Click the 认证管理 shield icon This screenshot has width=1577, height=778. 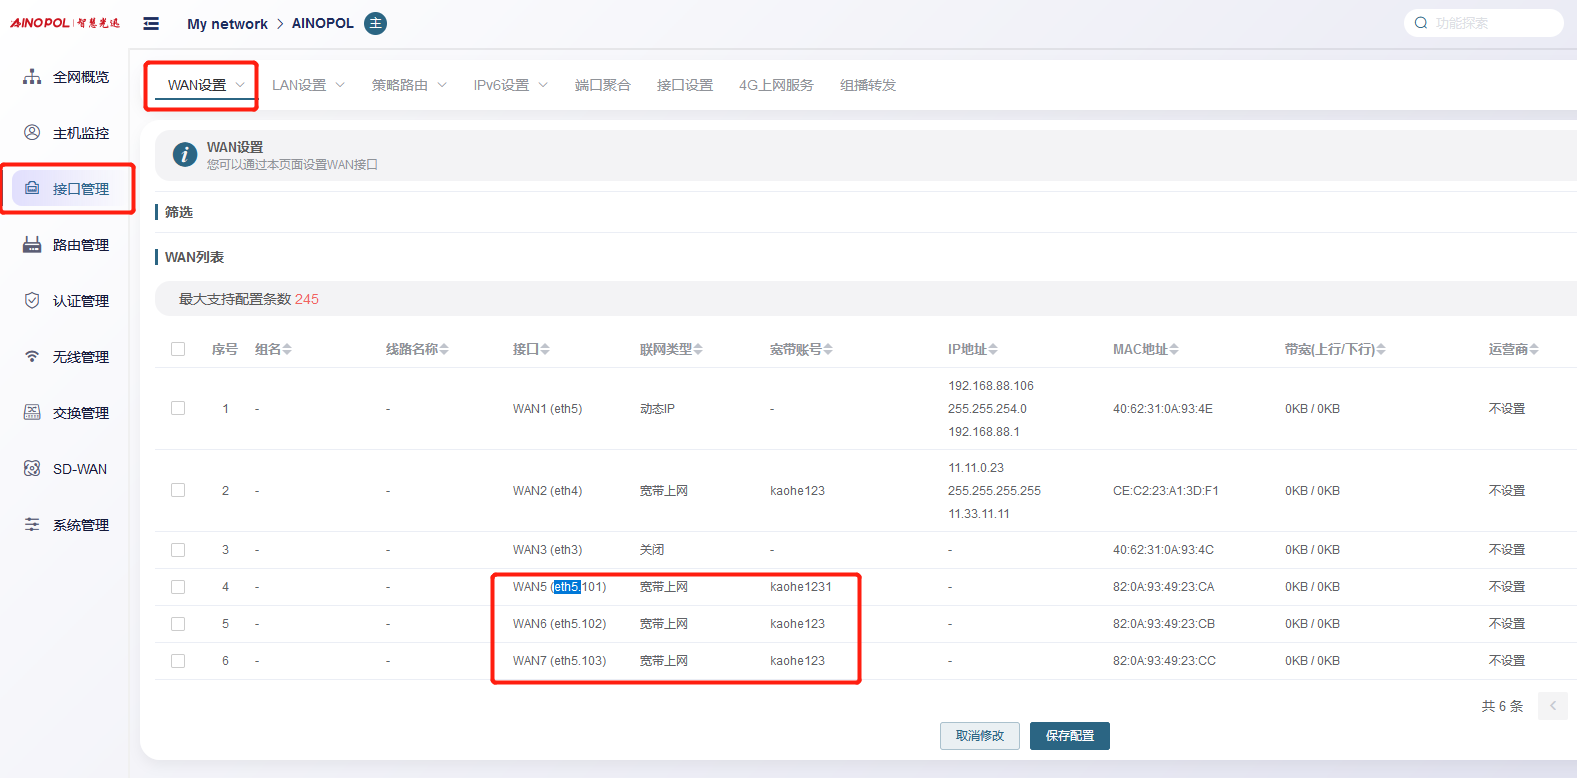click(32, 301)
